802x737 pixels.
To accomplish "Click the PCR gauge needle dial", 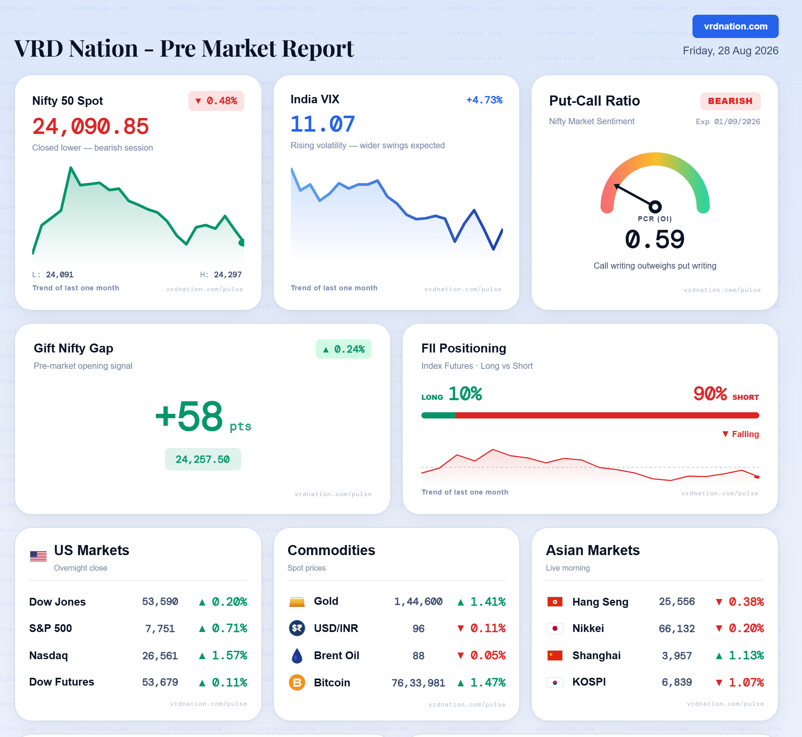I will click(x=655, y=183).
